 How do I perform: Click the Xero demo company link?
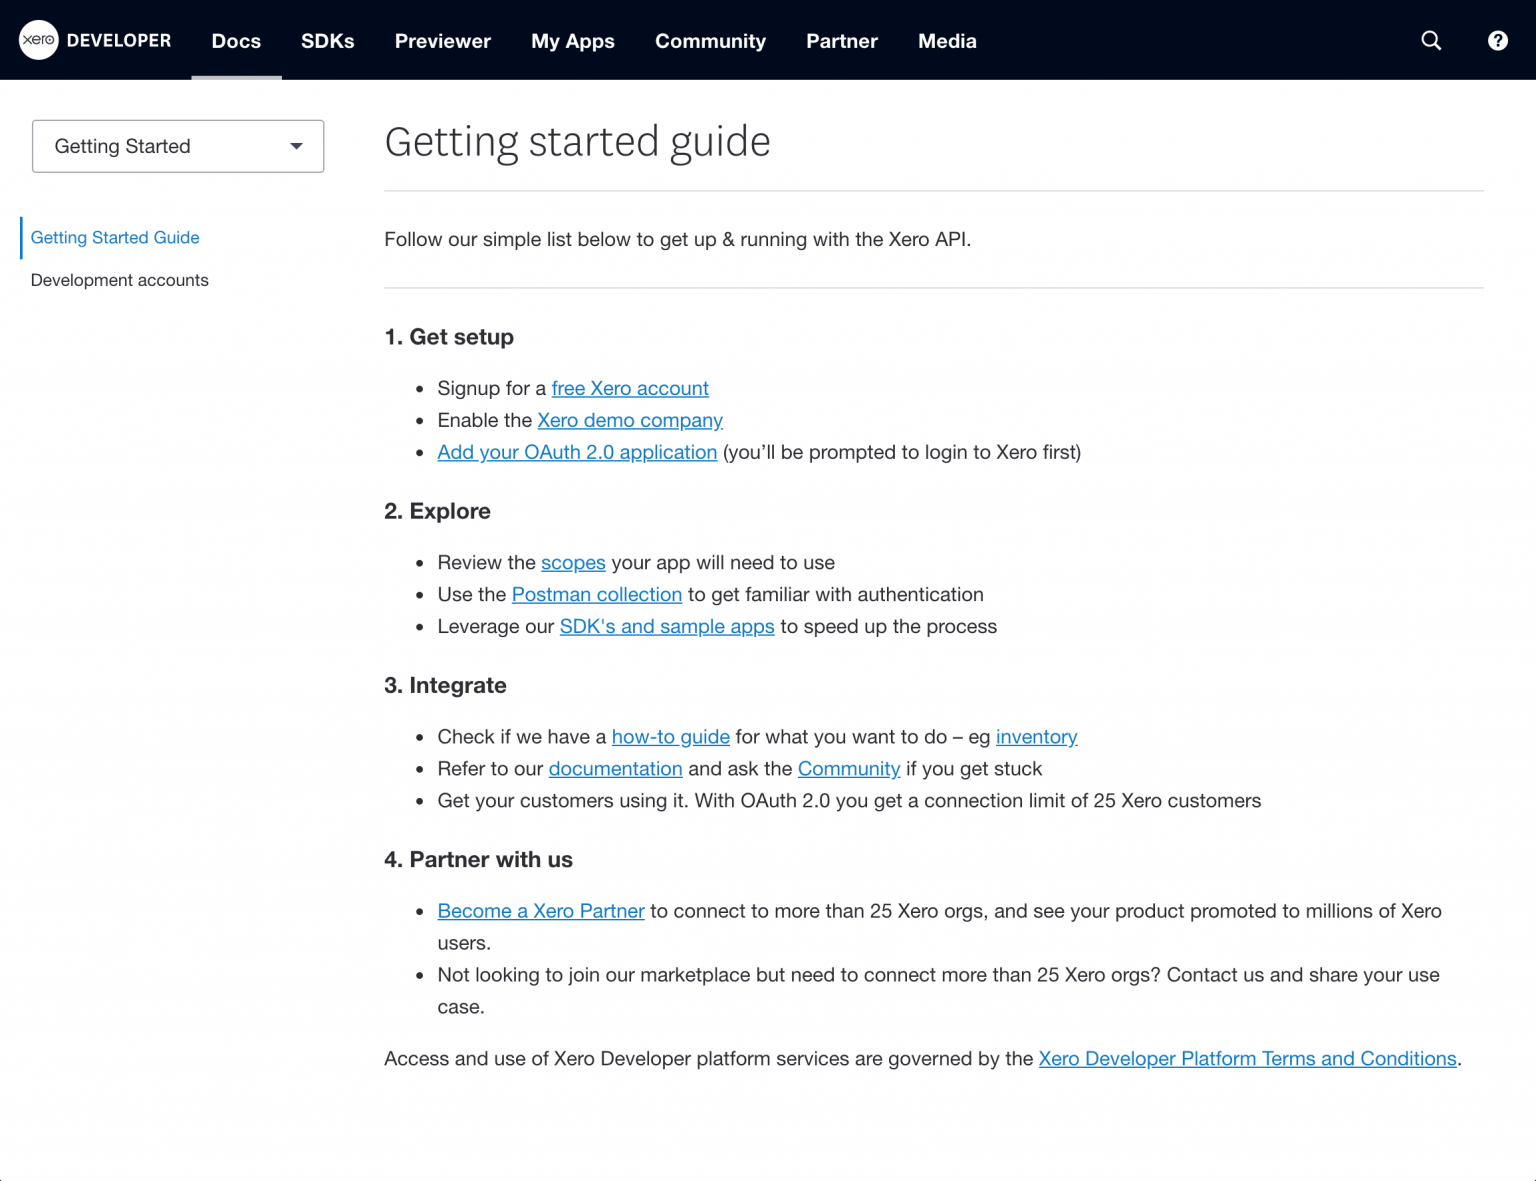(x=629, y=420)
